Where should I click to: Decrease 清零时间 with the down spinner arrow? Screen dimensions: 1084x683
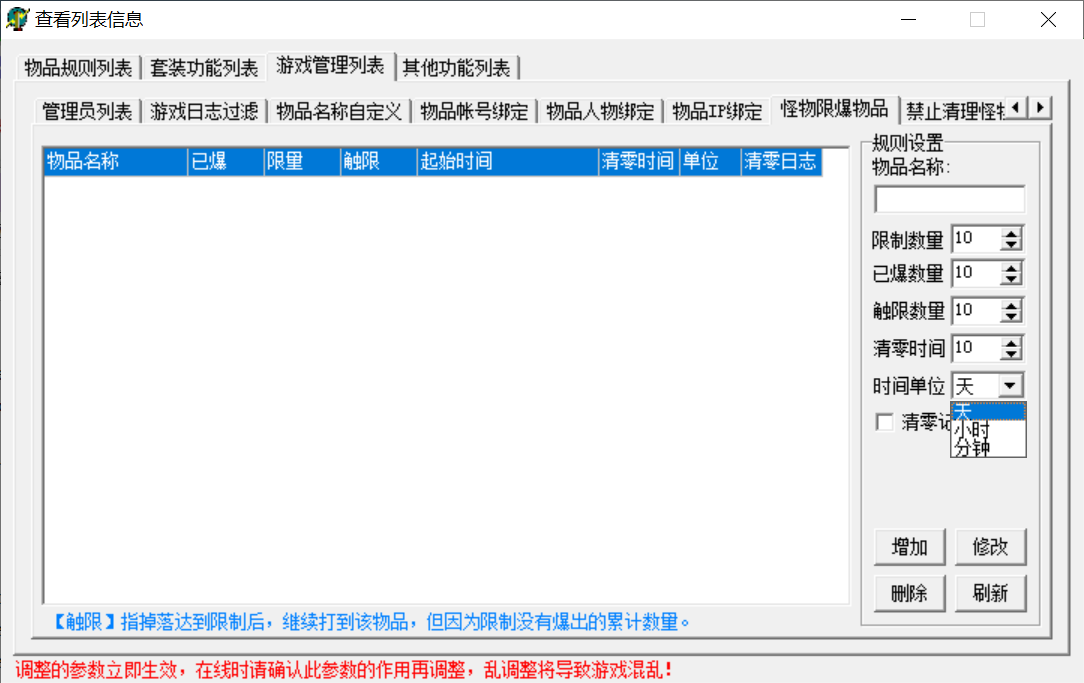tap(1012, 354)
